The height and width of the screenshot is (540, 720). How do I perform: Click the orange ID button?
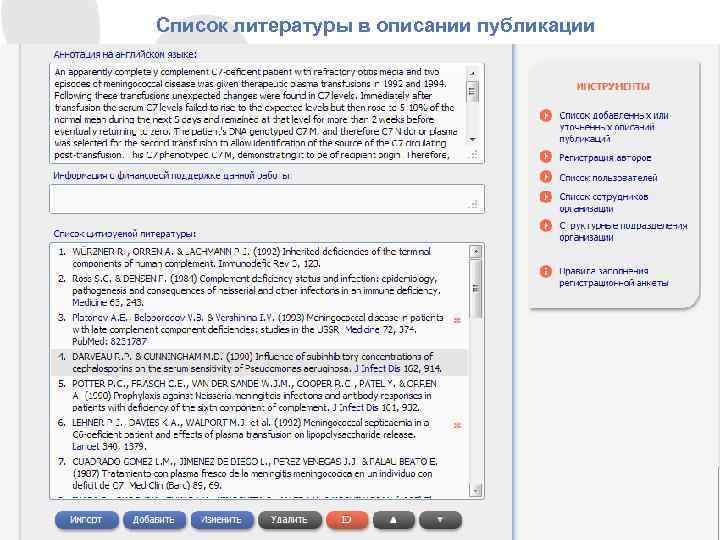point(347,520)
